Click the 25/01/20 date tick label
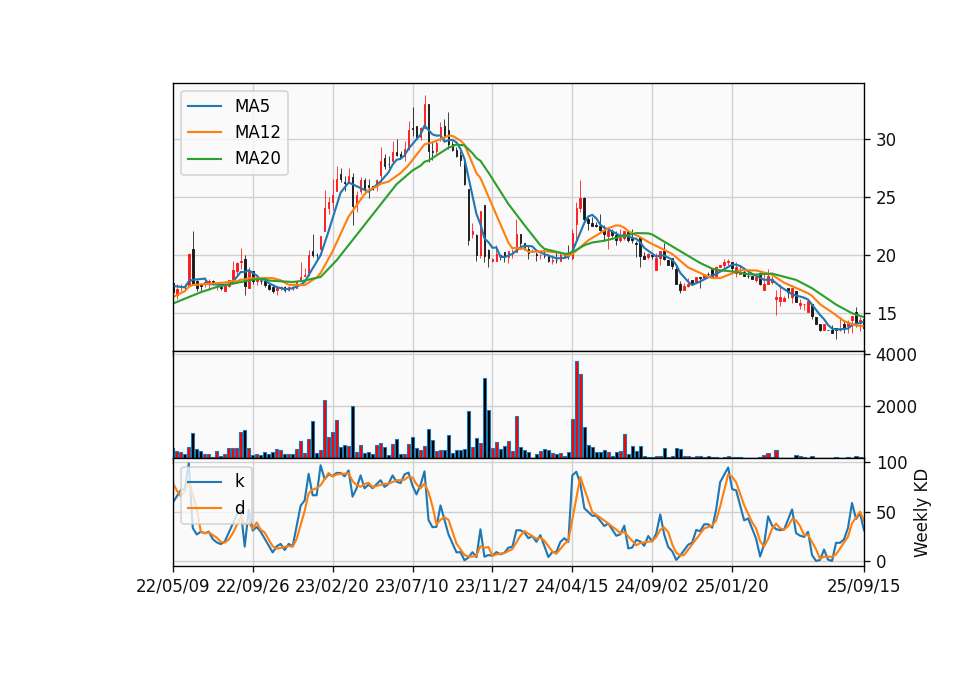Viewport: 960px width, 690px height. 732,586
